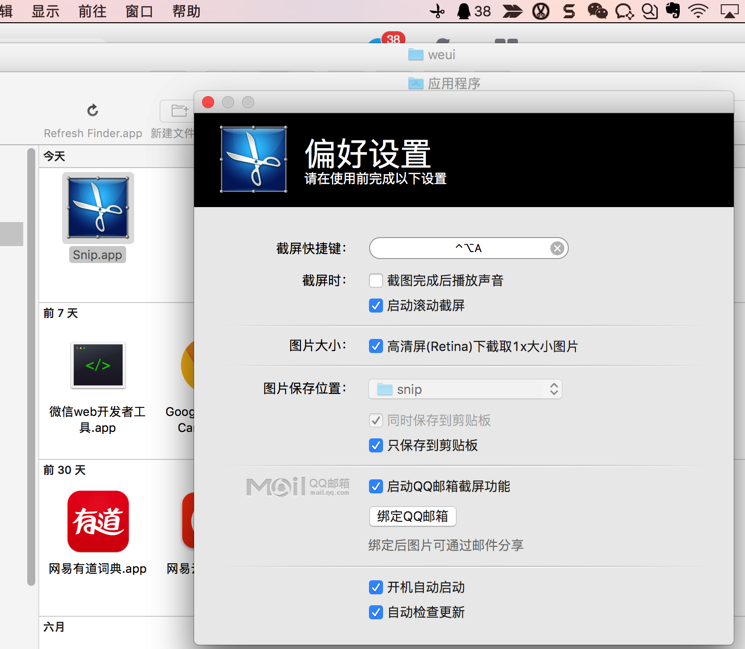This screenshot has height=649, width=745.
Task: Select Snip.app icon in Finder
Action: pos(98,208)
